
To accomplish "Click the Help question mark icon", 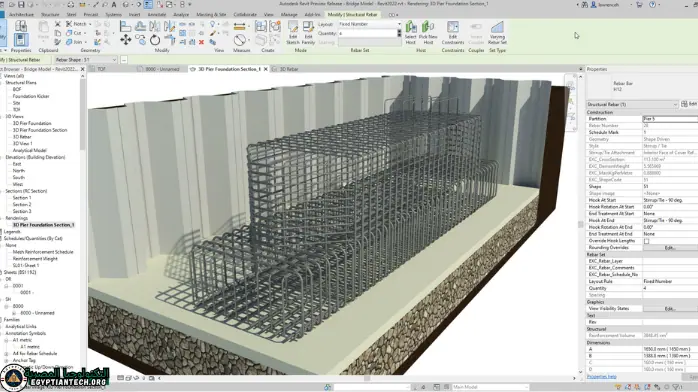I will (653, 4).
